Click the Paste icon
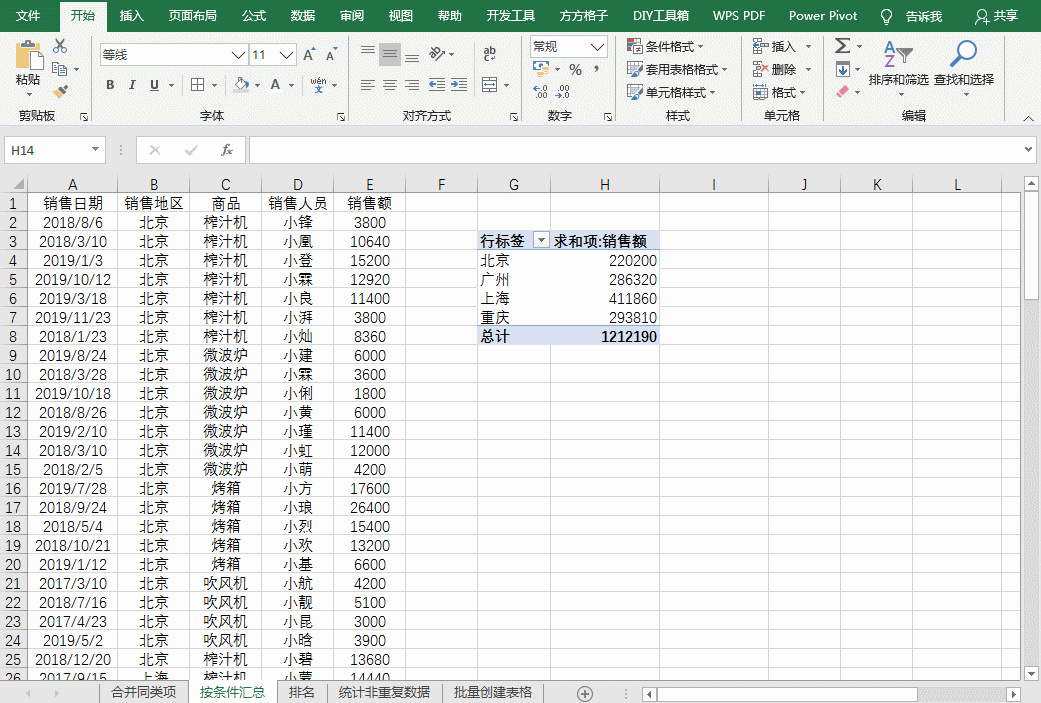The width and height of the screenshot is (1041, 703). click(28, 56)
